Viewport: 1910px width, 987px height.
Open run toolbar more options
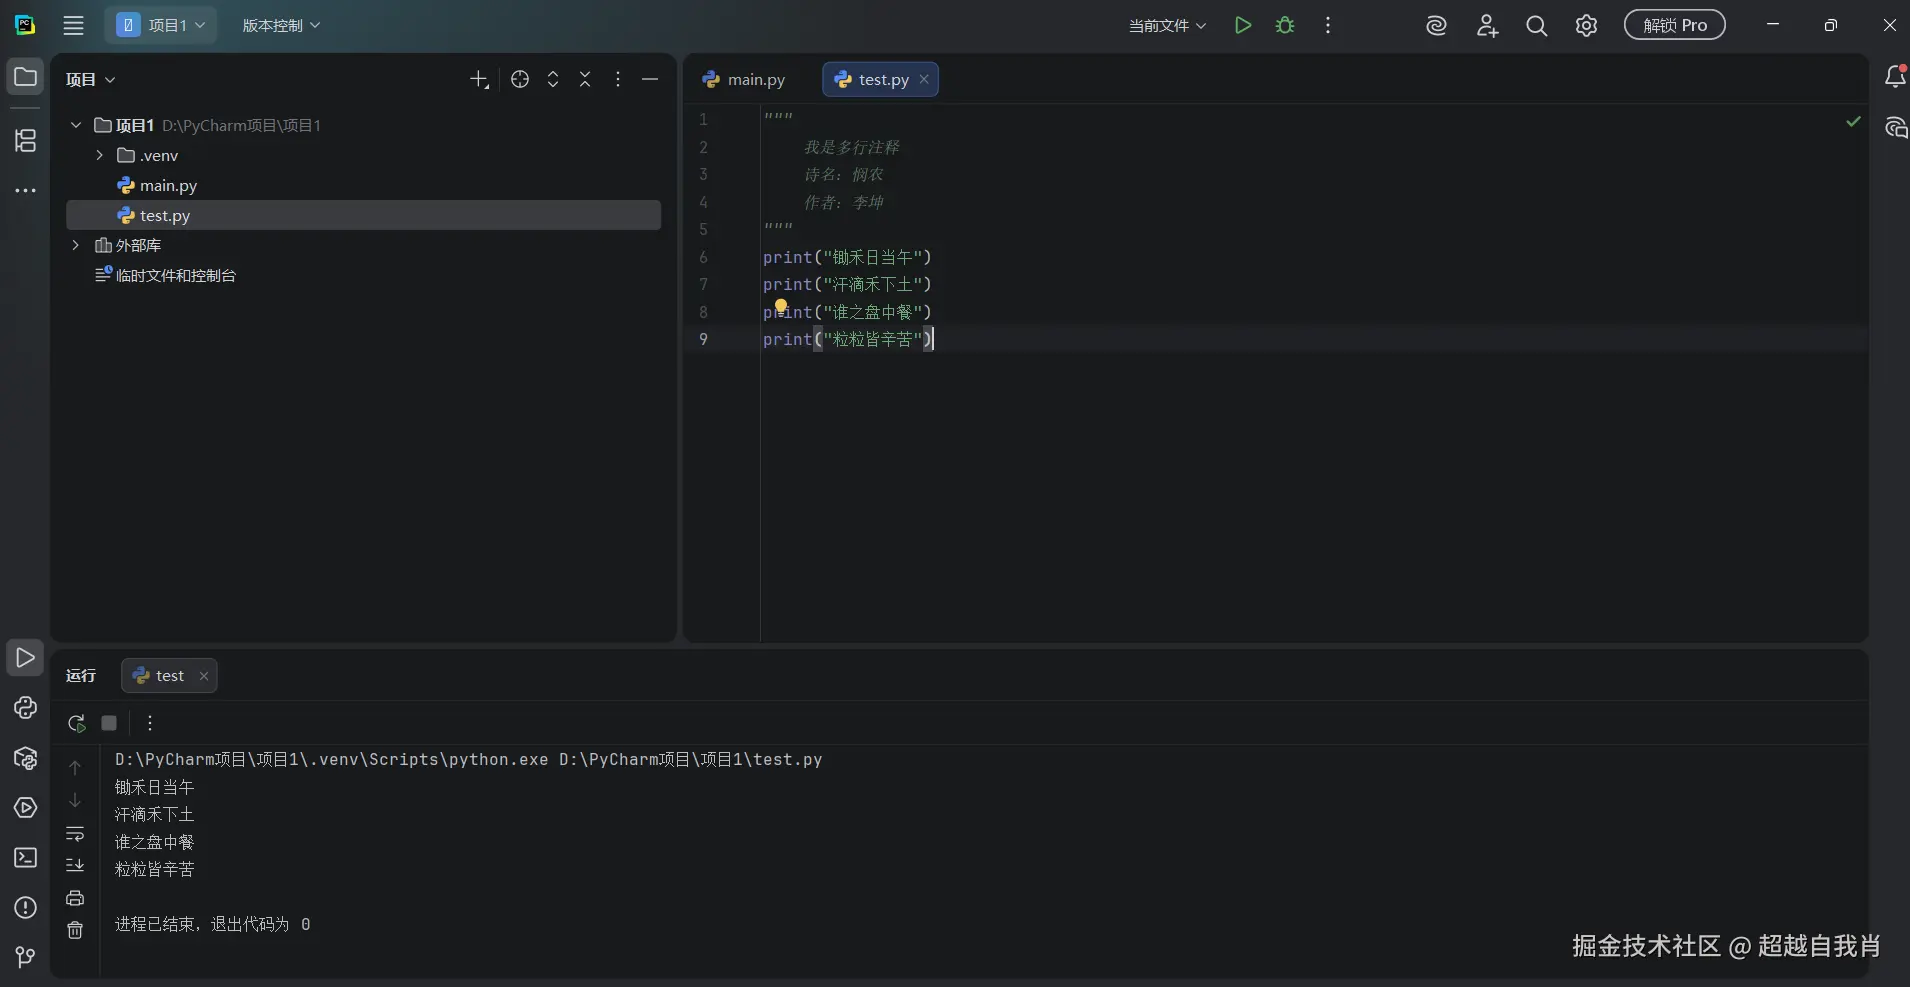[150, 723]
